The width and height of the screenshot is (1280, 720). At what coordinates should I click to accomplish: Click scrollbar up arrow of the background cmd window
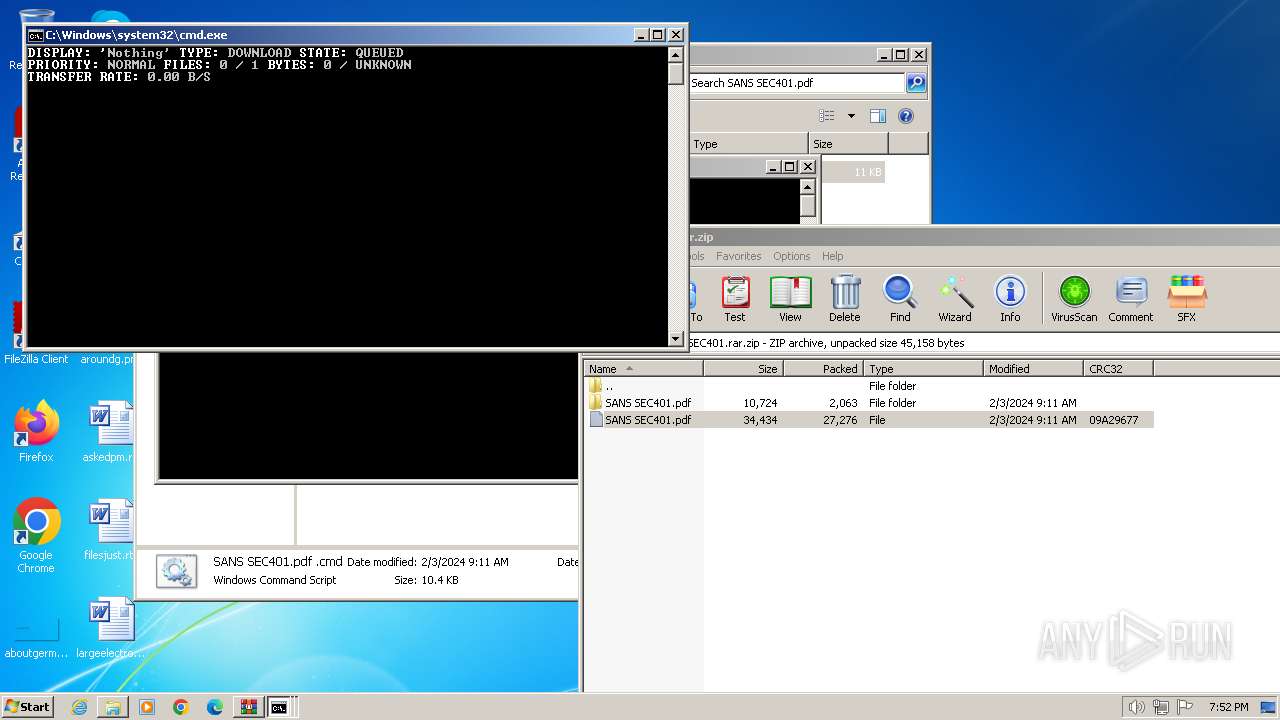click(808, 186)
